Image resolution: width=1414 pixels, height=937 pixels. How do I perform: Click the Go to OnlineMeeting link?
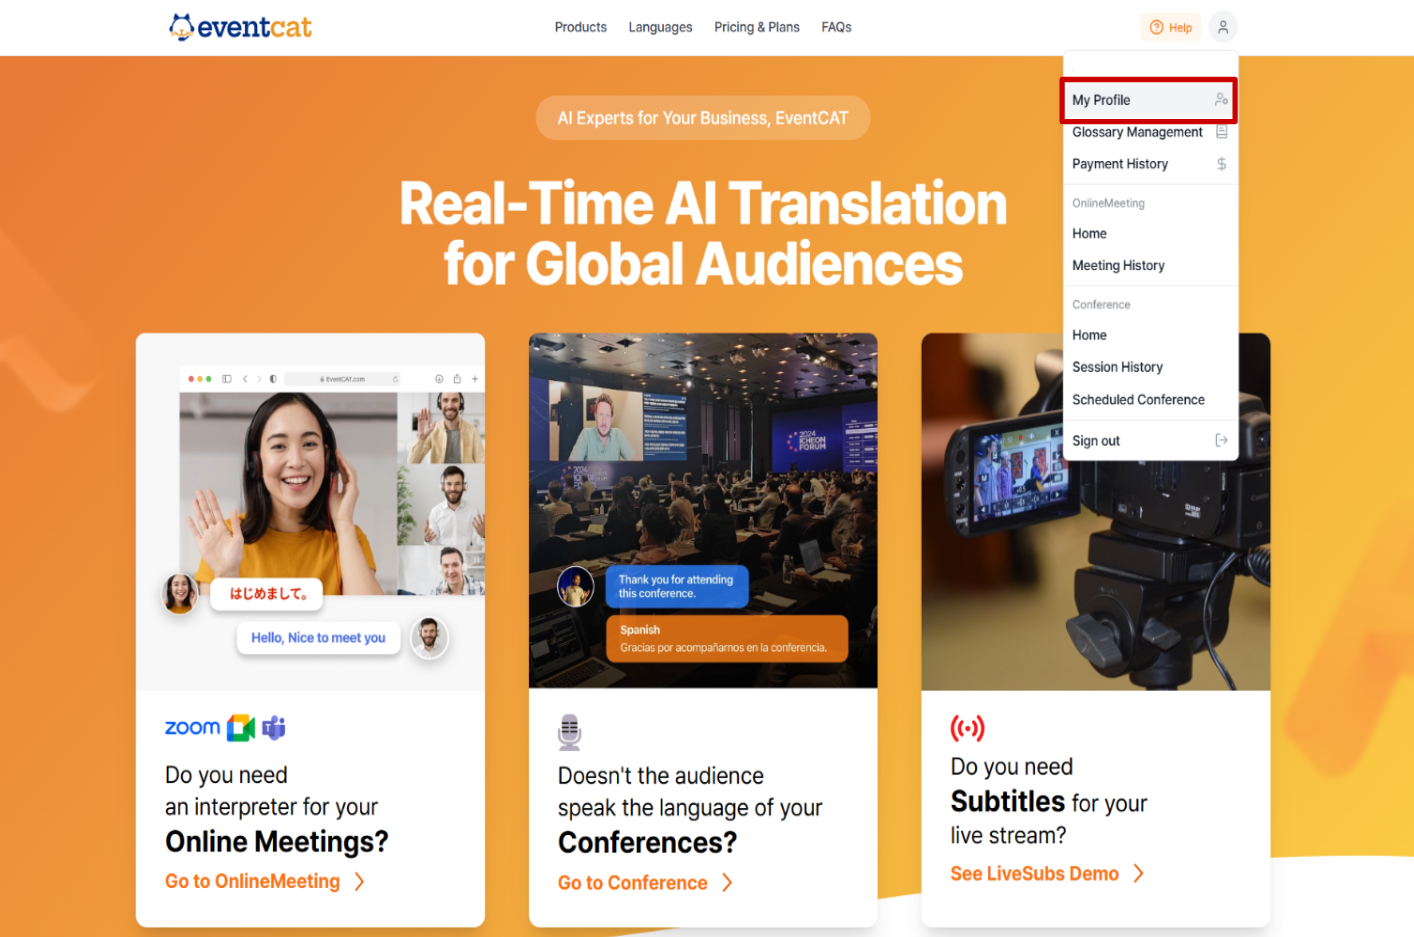point(252,881)
